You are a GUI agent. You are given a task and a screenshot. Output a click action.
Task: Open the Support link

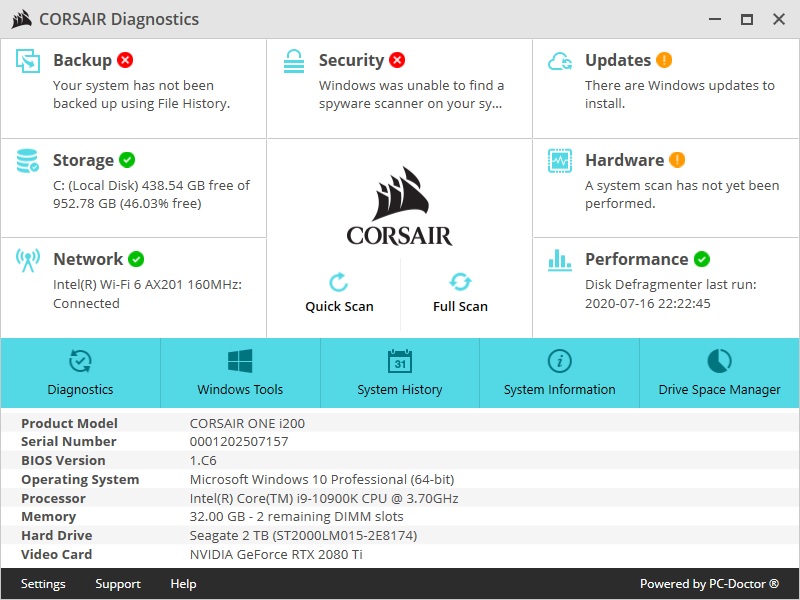(118, 584)
